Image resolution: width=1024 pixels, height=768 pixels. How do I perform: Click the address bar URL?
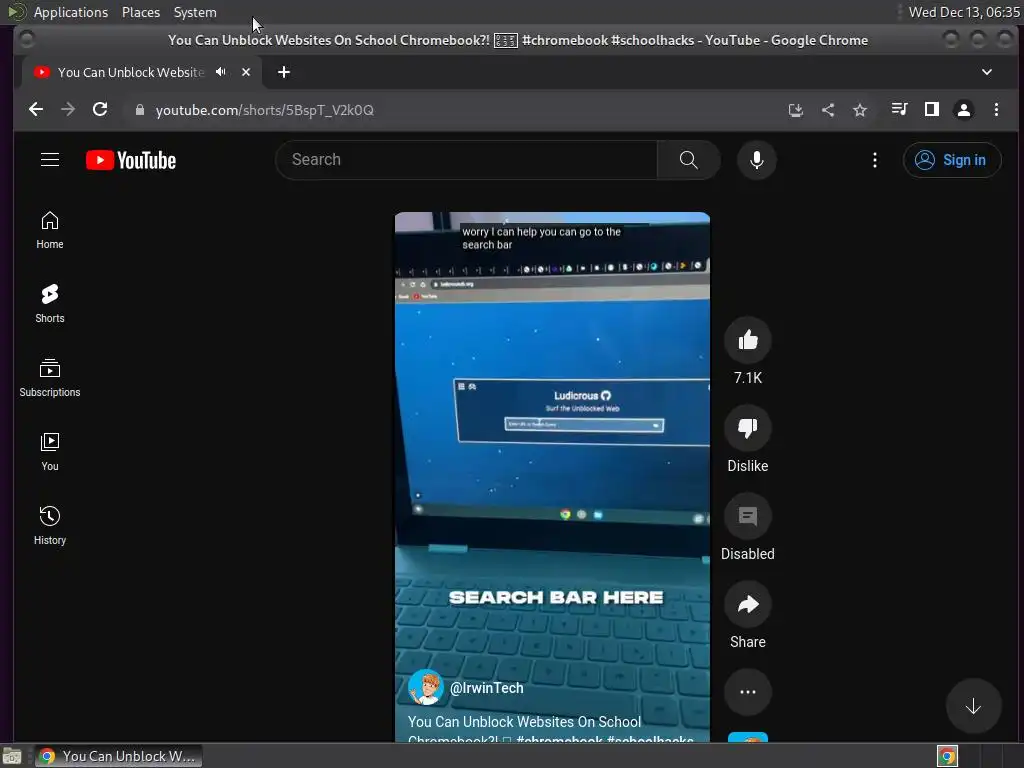264,110
